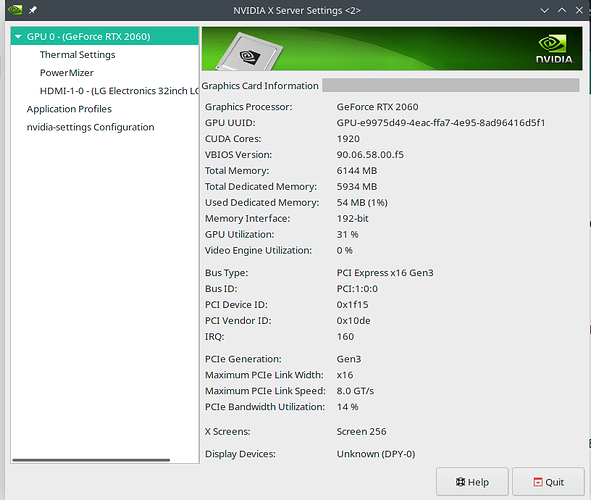
Task: Open Application Profiles page
Action: [69, 109]
